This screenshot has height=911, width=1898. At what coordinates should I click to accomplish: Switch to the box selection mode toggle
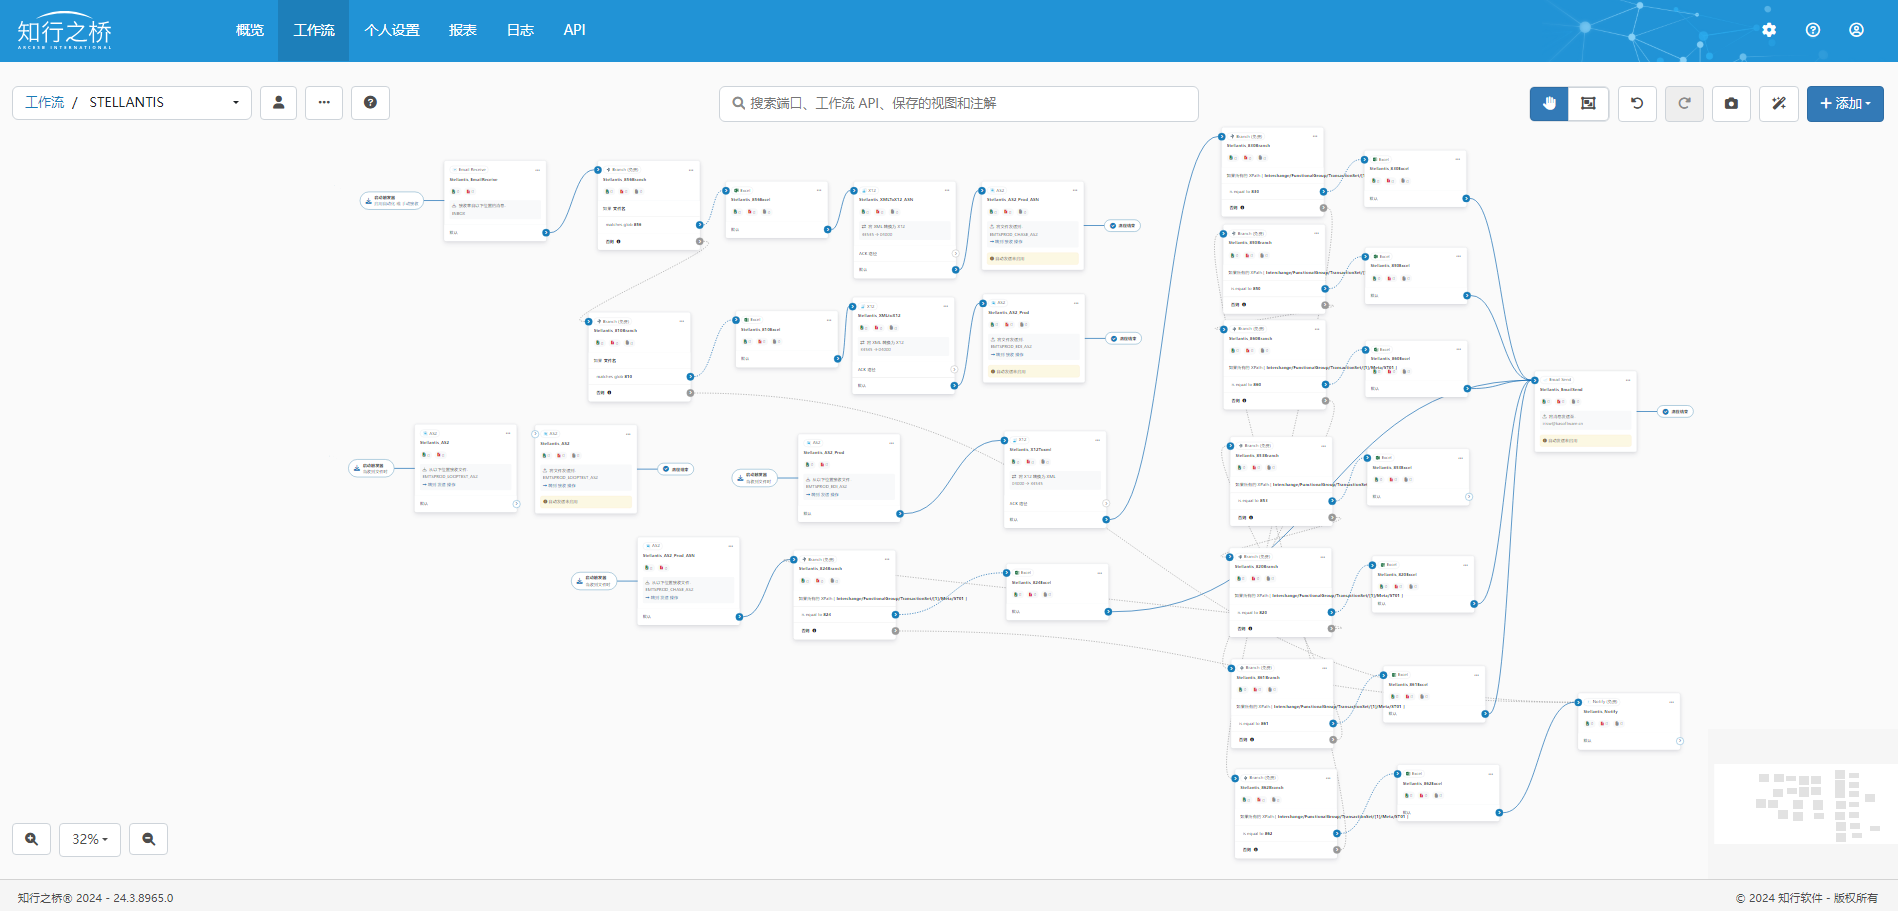[x=1588, y=103]
